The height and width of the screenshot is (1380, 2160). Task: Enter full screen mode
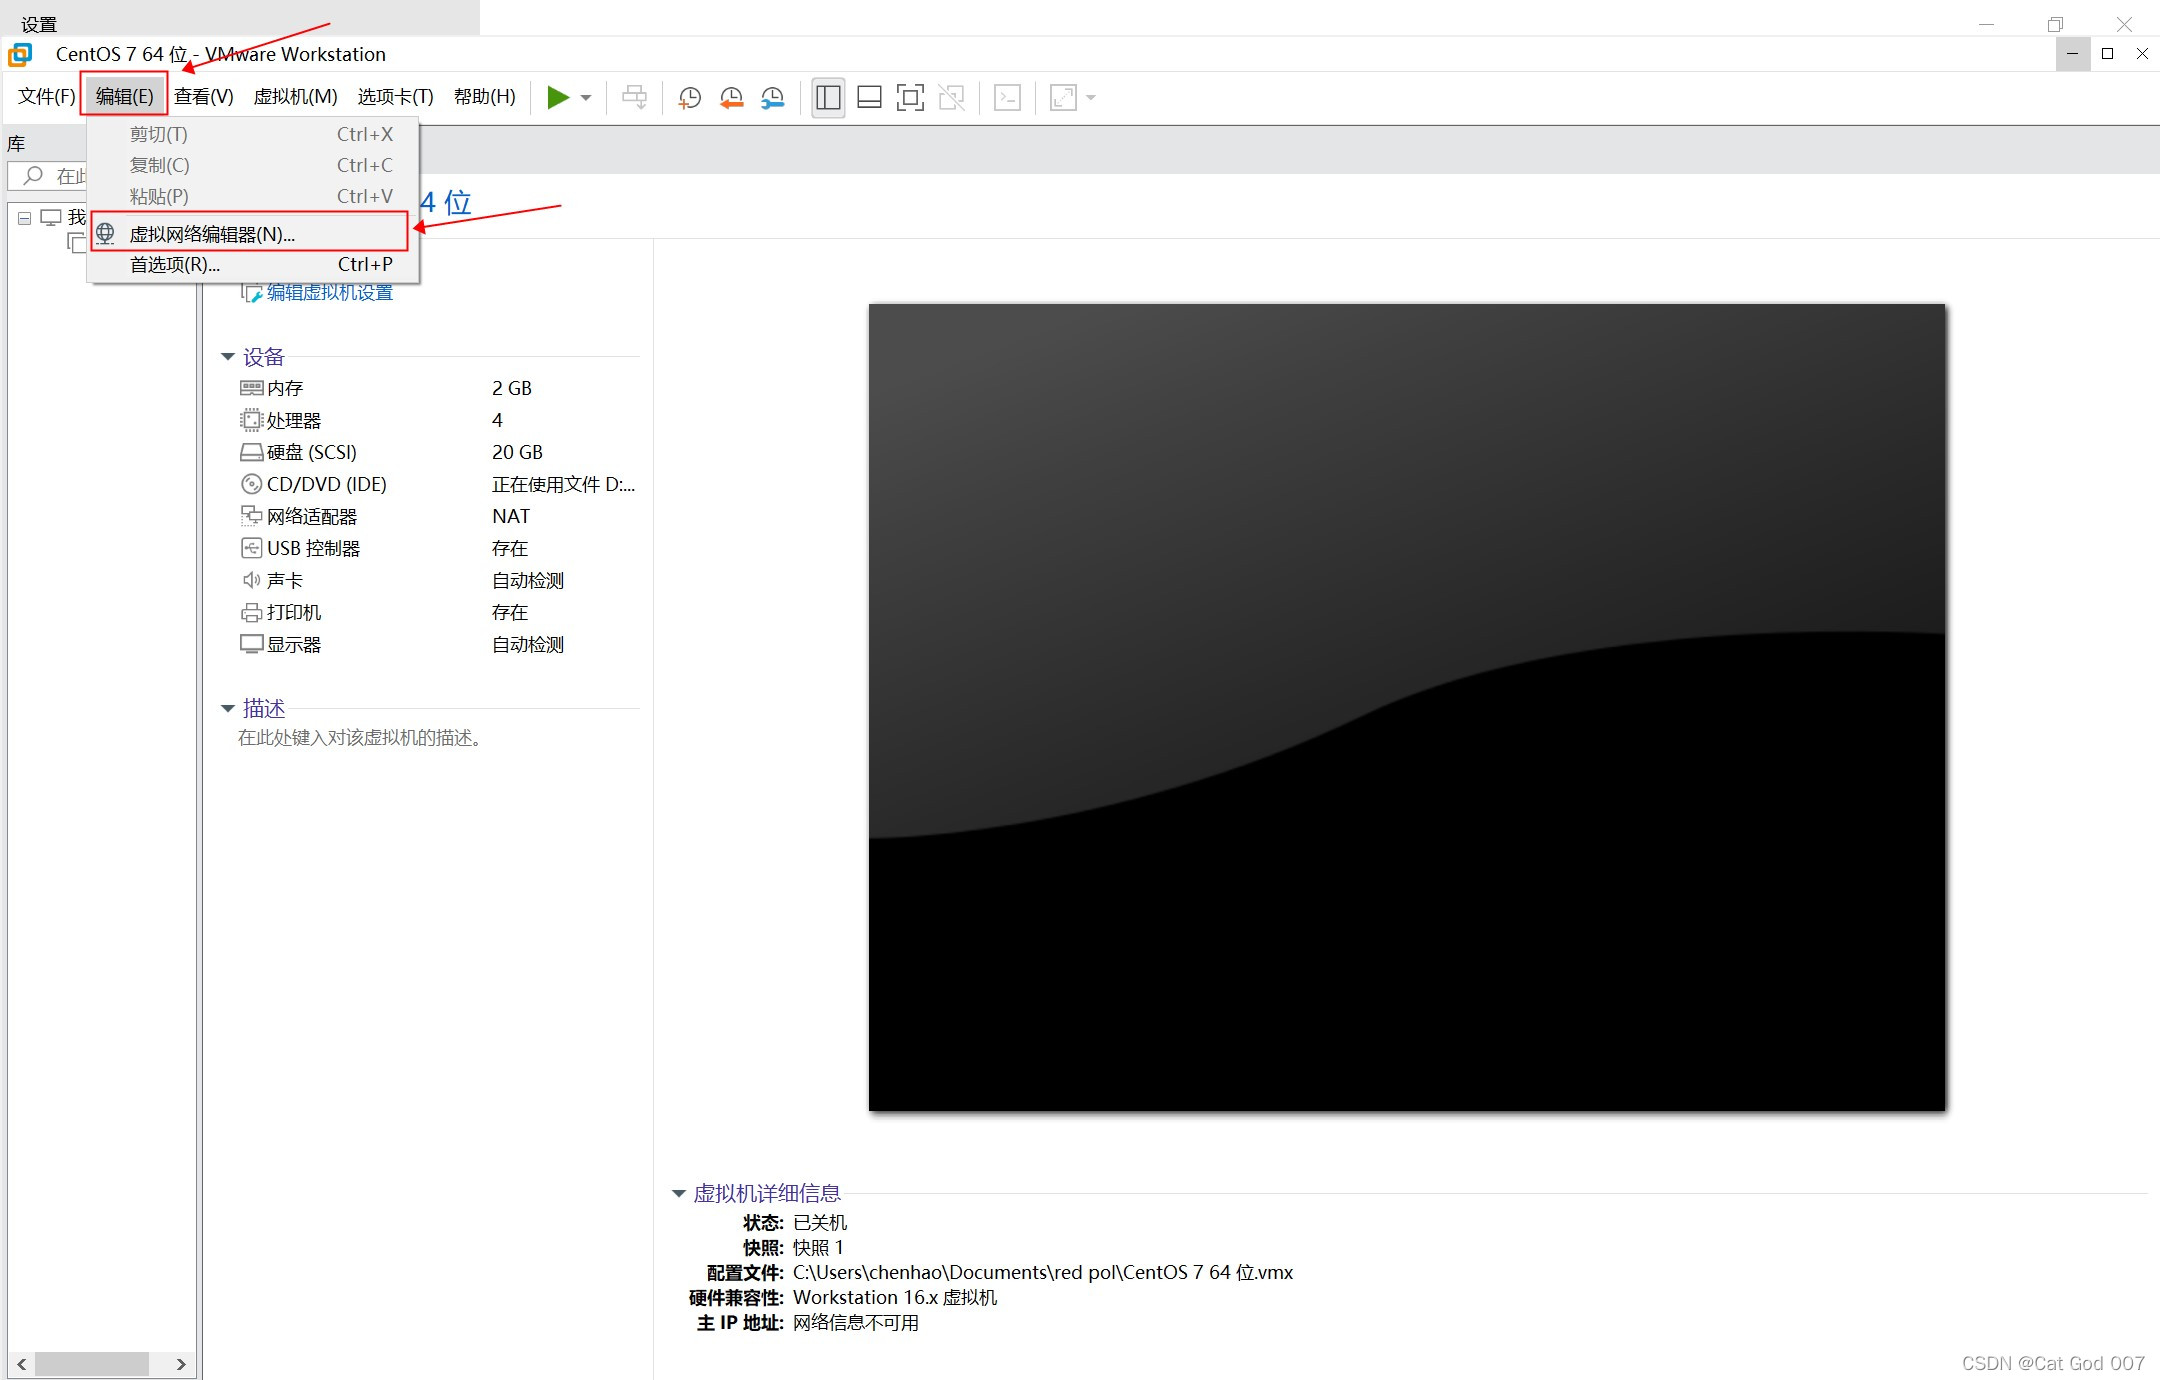pyautogui.click(x=910, y=97)
